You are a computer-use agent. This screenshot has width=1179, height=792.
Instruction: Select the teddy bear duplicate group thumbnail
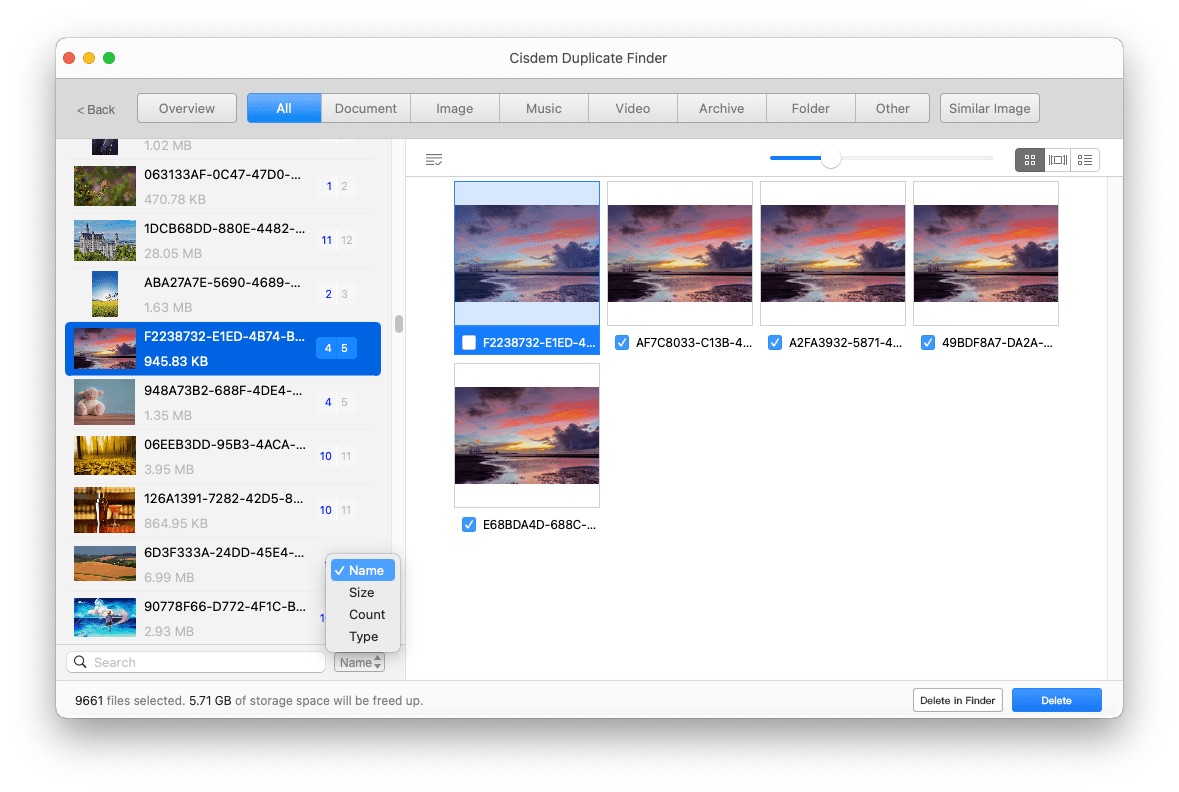pos(104,403)
